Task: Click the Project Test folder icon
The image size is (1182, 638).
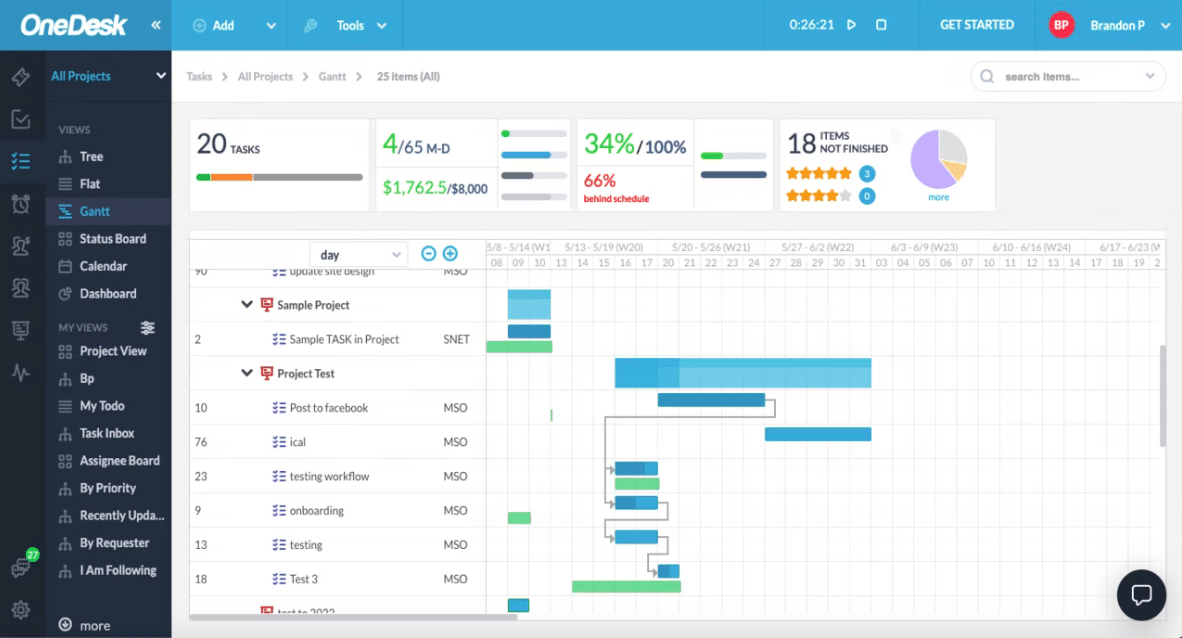Action: pos(266,373)
